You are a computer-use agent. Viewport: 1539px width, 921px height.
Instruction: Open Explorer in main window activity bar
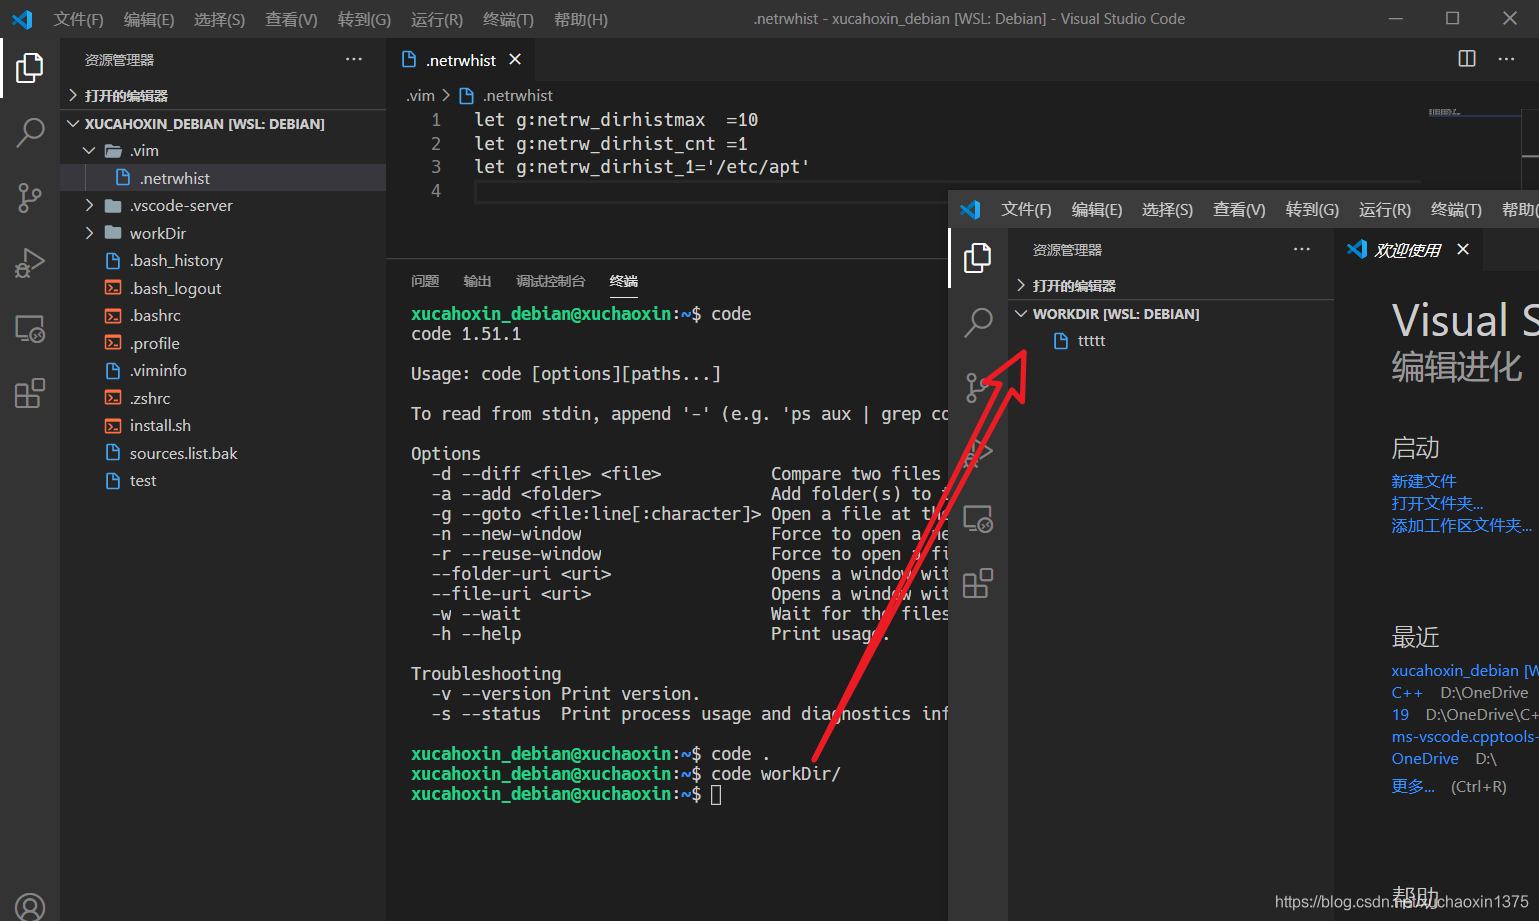pos(30,68)
